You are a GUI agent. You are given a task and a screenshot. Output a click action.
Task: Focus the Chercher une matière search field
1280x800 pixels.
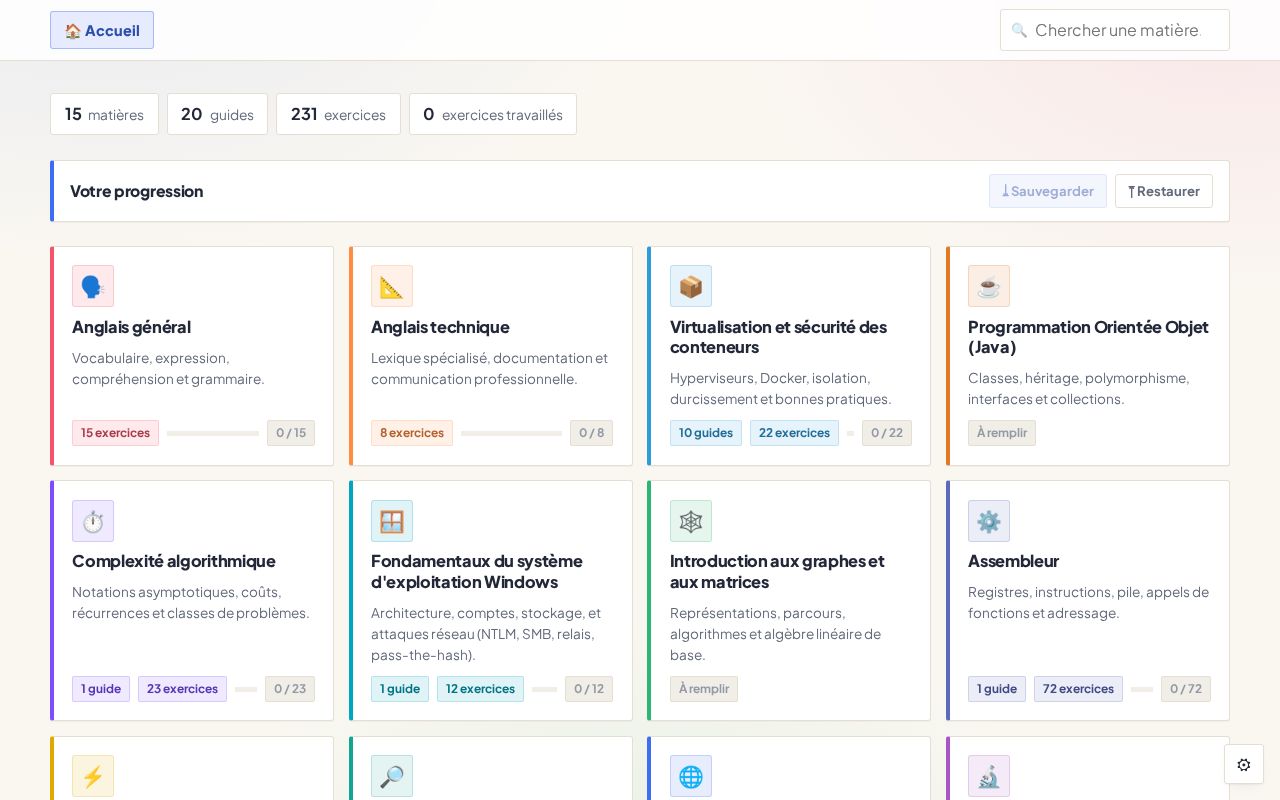click(x=1115, y=30)
